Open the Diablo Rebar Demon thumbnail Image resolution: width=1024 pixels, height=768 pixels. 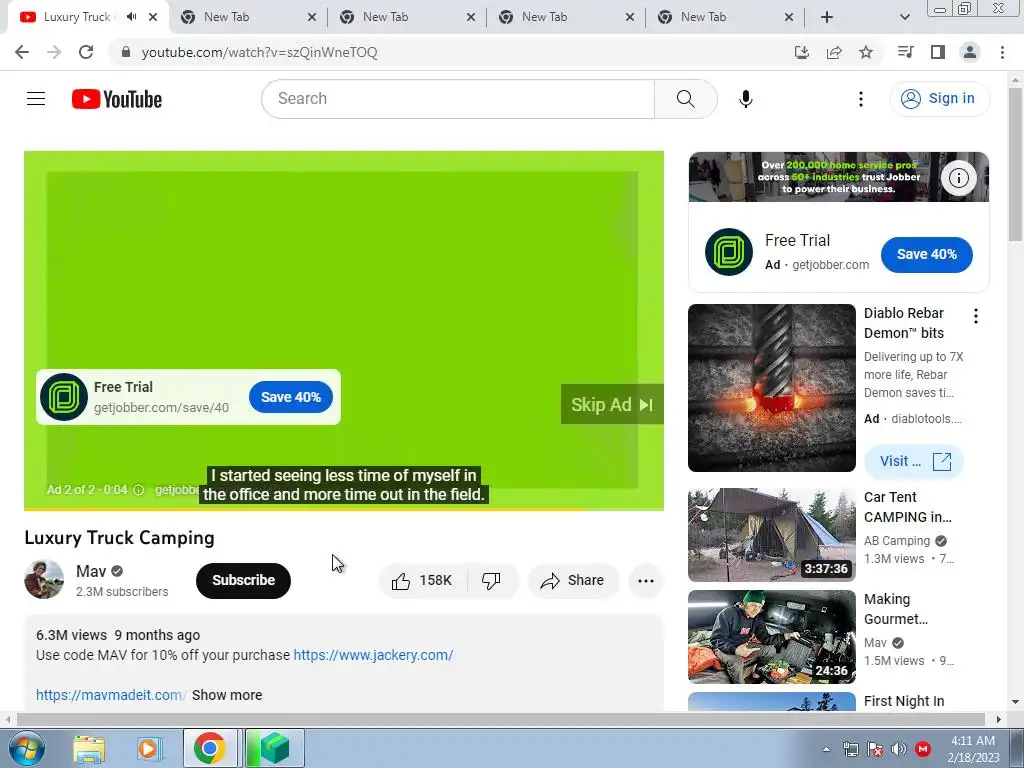click(772, 388)
